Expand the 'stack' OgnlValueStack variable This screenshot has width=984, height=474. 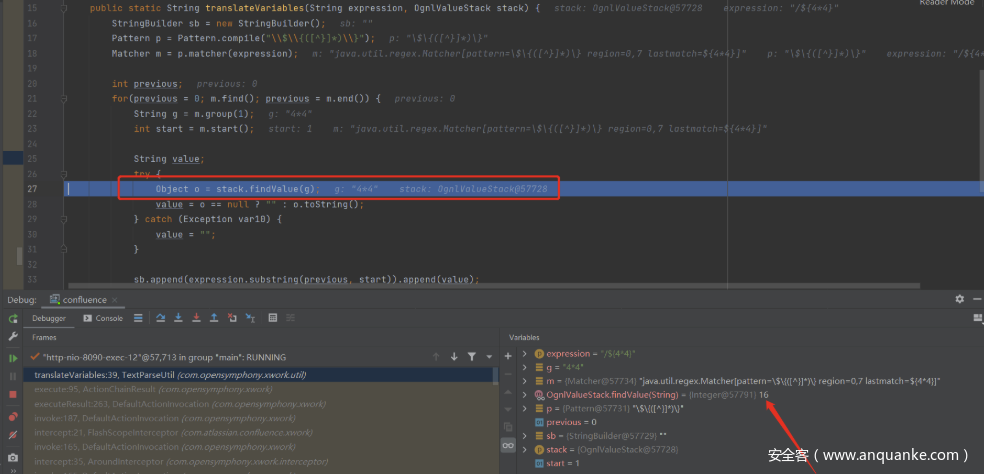(524, 450)
